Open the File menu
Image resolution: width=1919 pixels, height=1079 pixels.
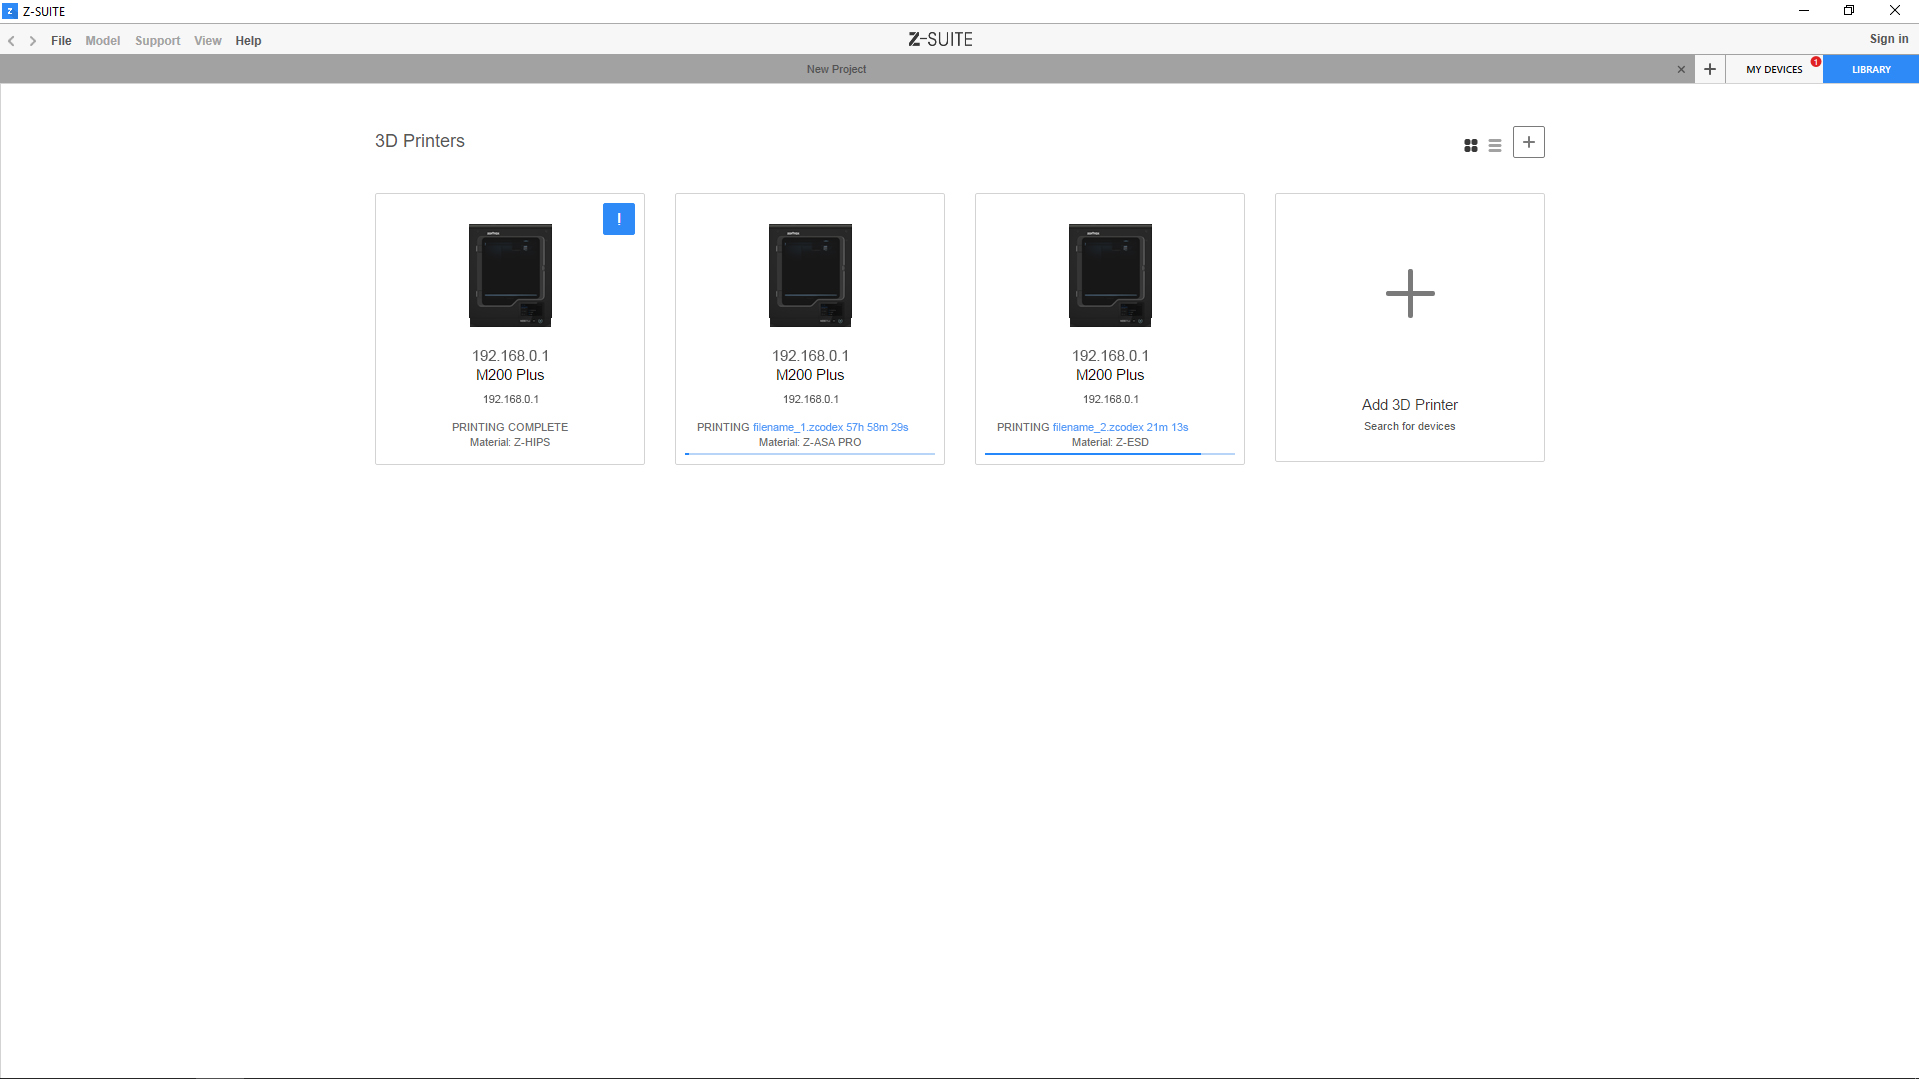pos(61,41)
